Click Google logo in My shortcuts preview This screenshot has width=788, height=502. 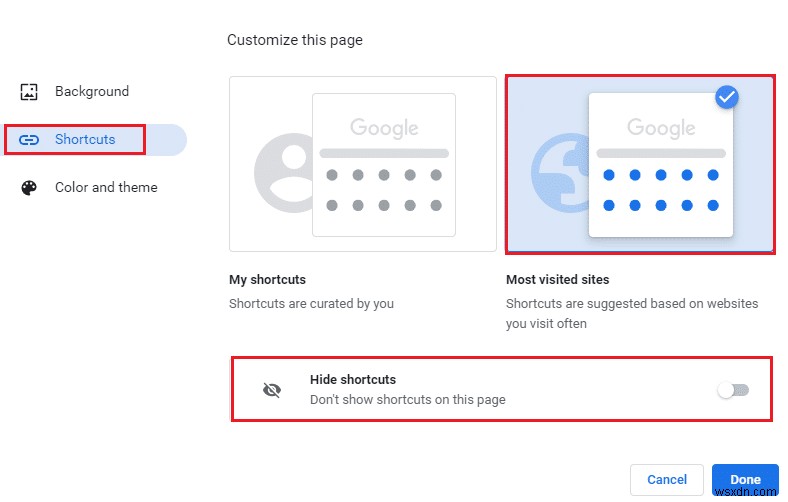384,128
